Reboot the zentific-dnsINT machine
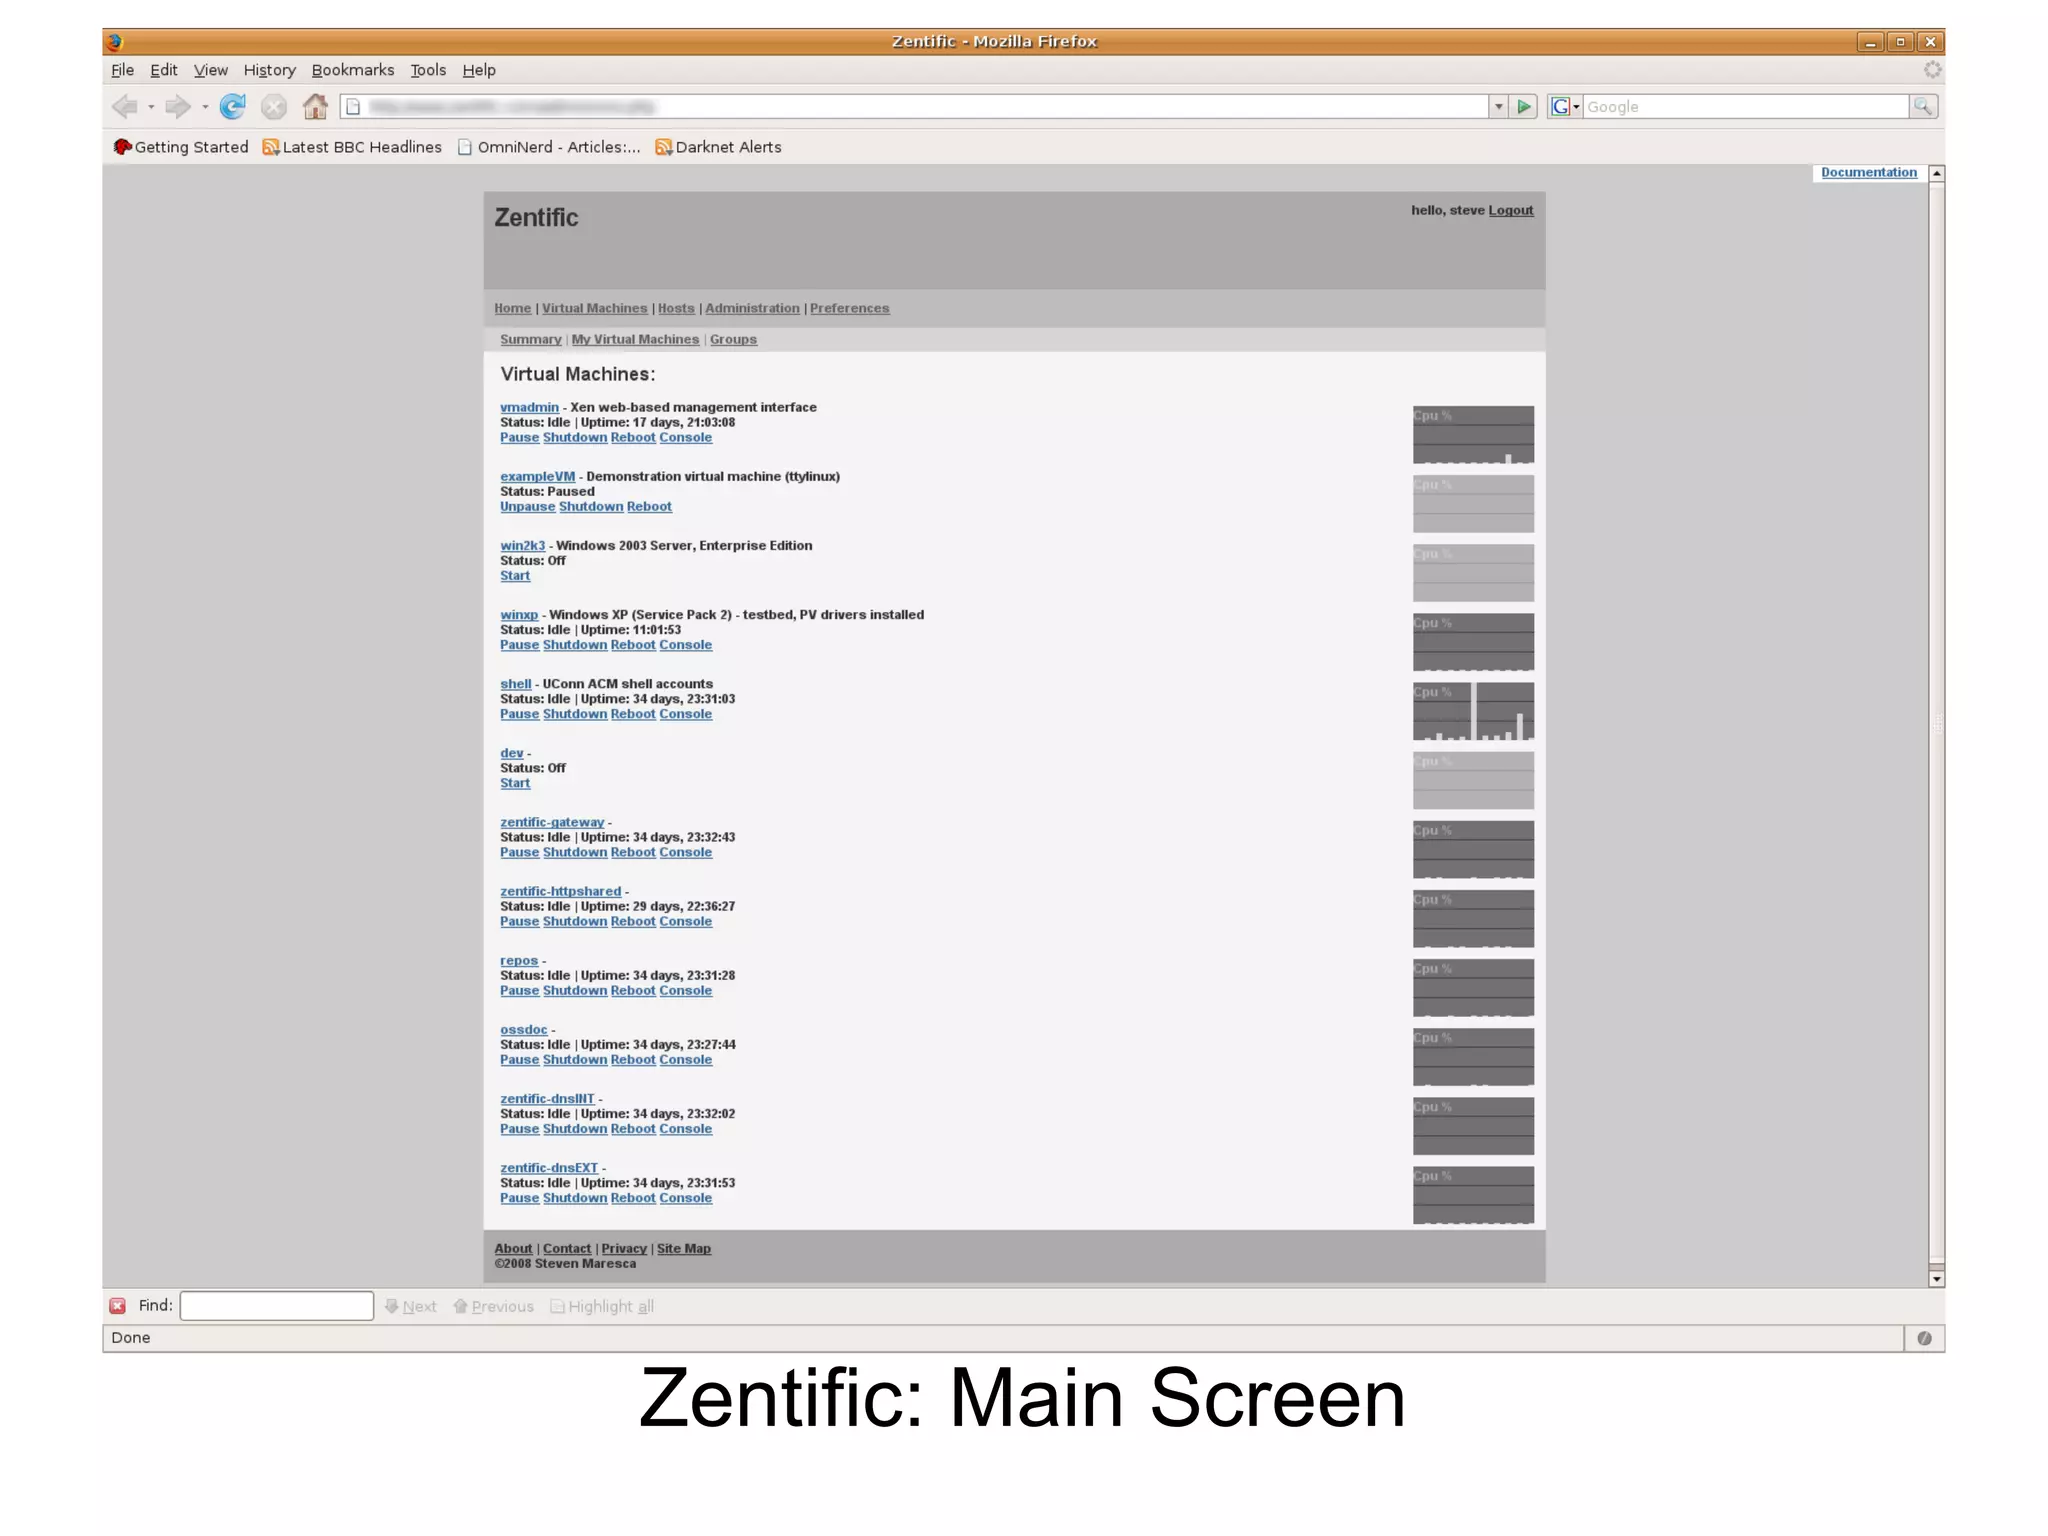The image size is (2048, 1536). coord(633,1128)
